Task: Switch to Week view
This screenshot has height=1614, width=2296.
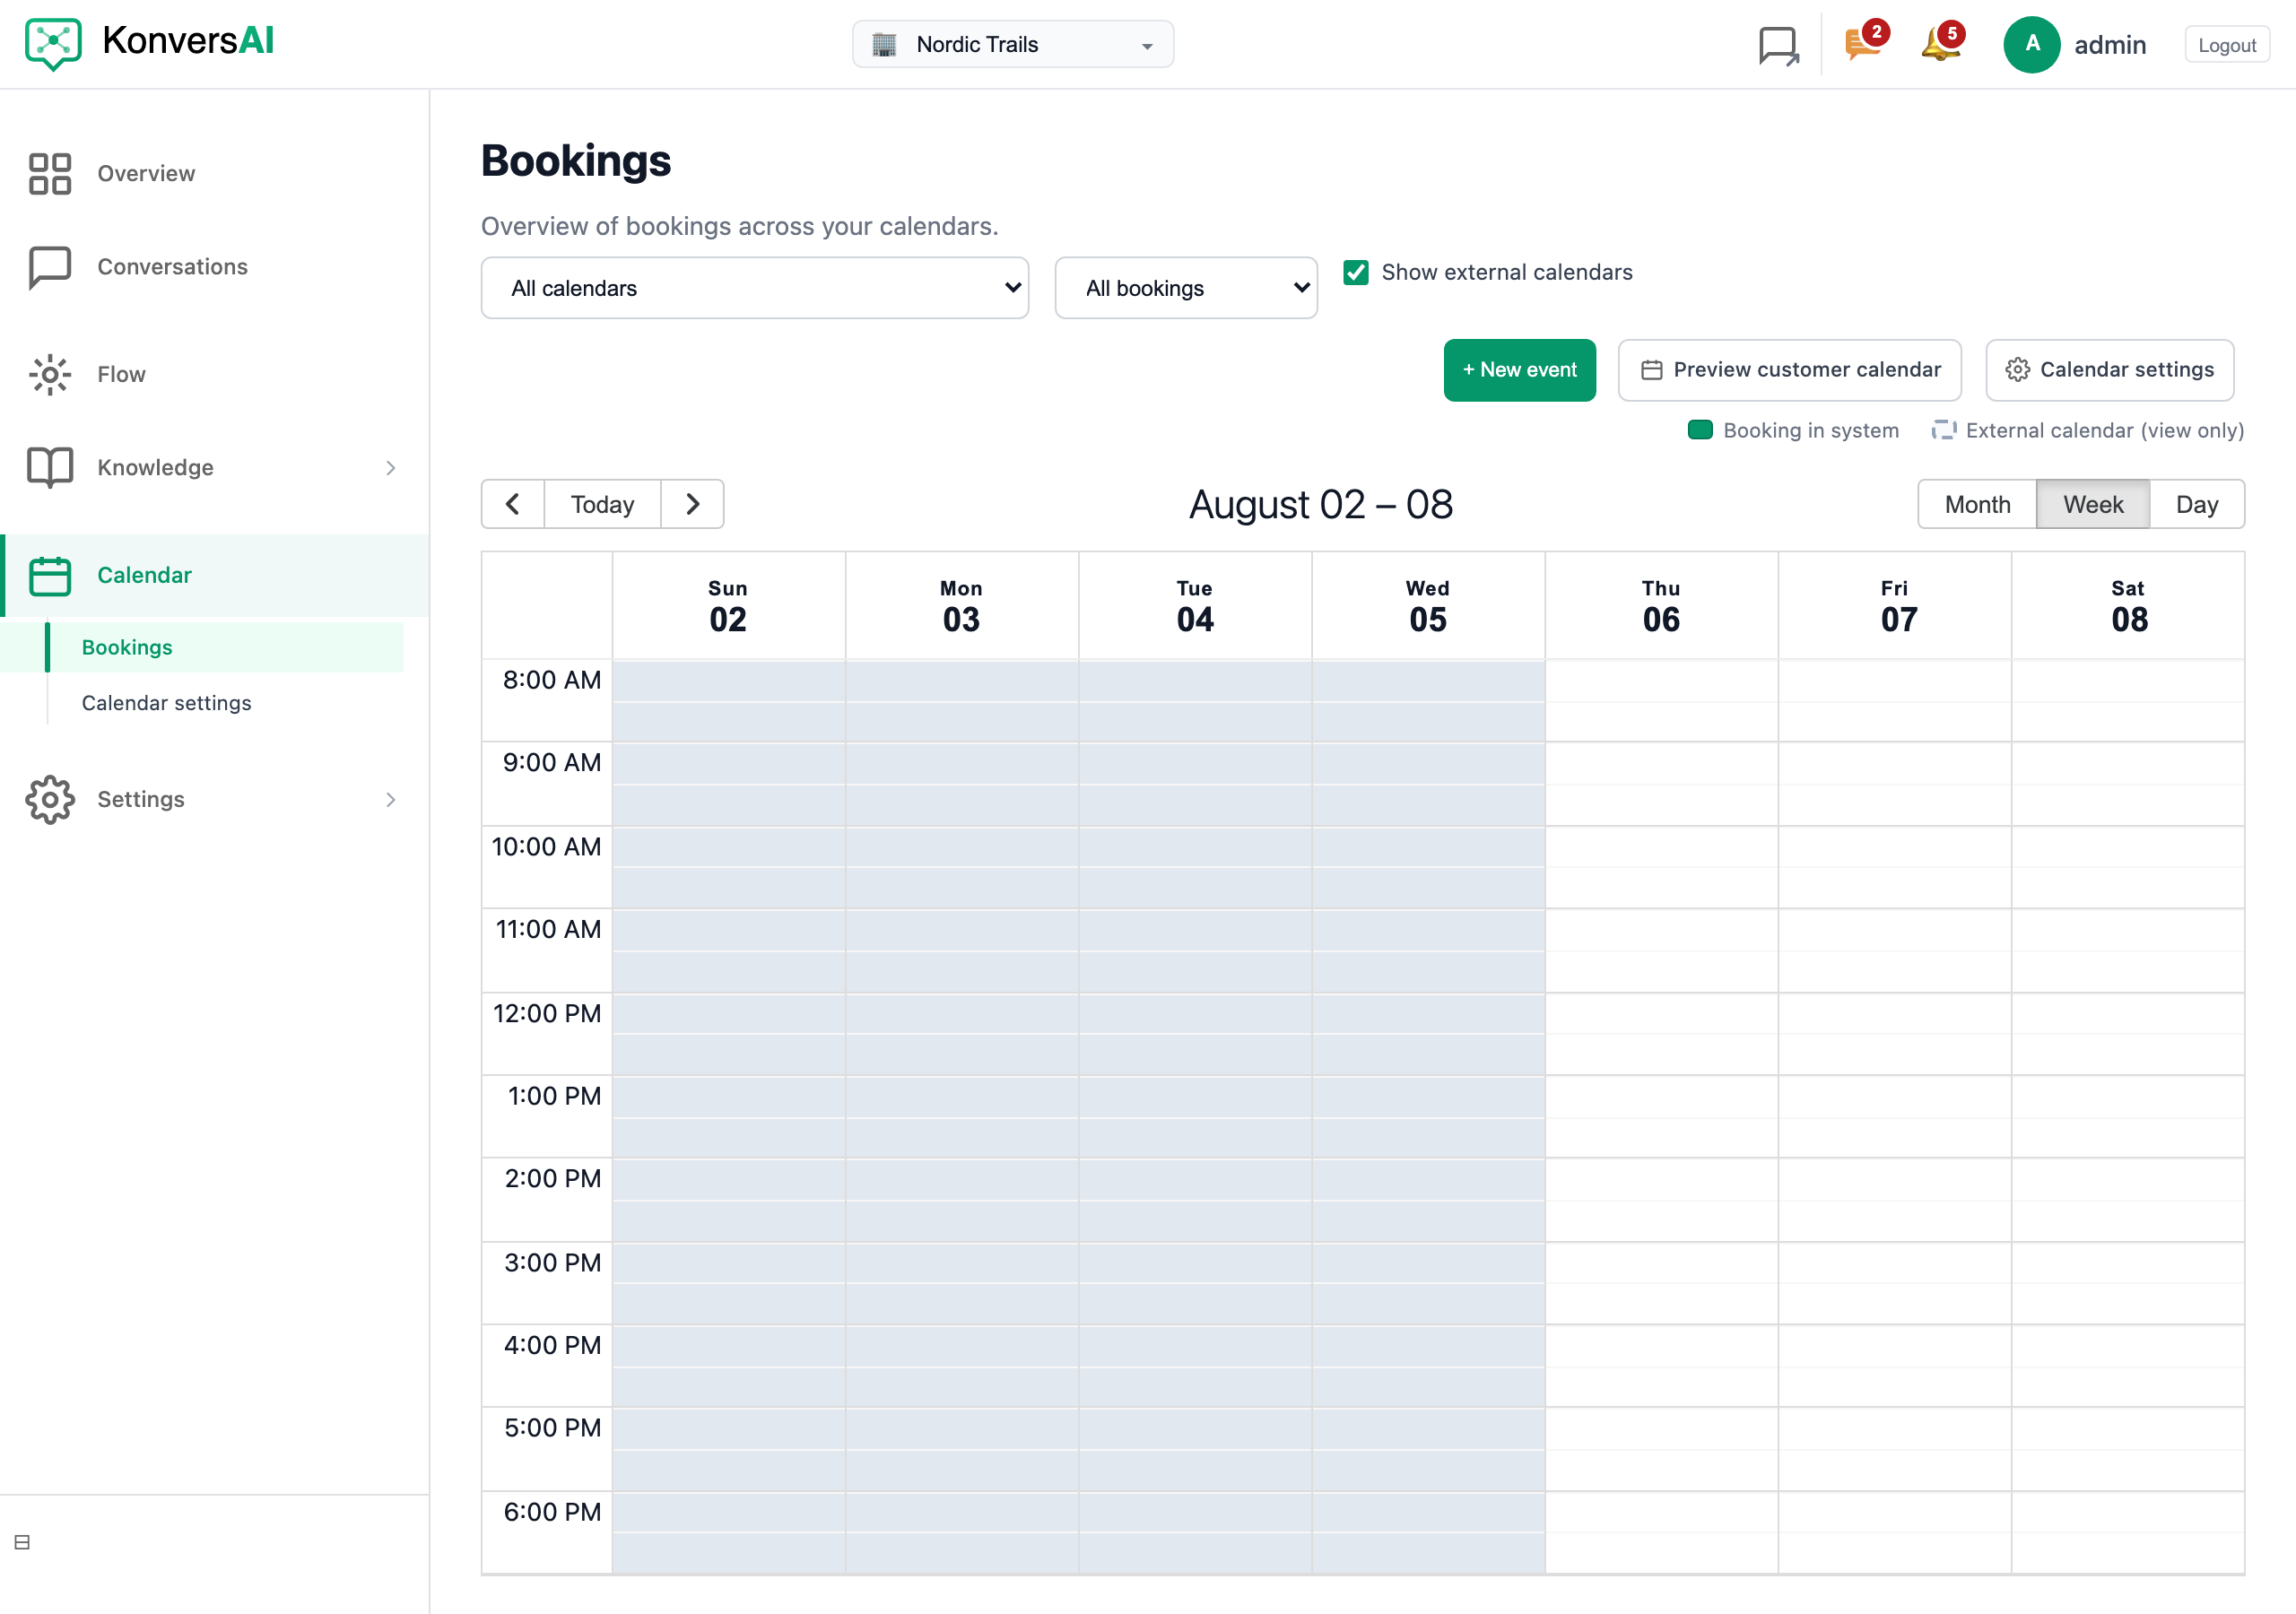Action: (x=2093, y=504)
